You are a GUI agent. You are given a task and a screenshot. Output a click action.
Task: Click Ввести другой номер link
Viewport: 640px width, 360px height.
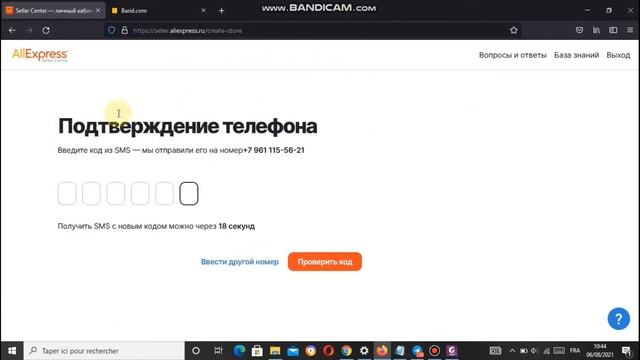[x=240, y=262]
